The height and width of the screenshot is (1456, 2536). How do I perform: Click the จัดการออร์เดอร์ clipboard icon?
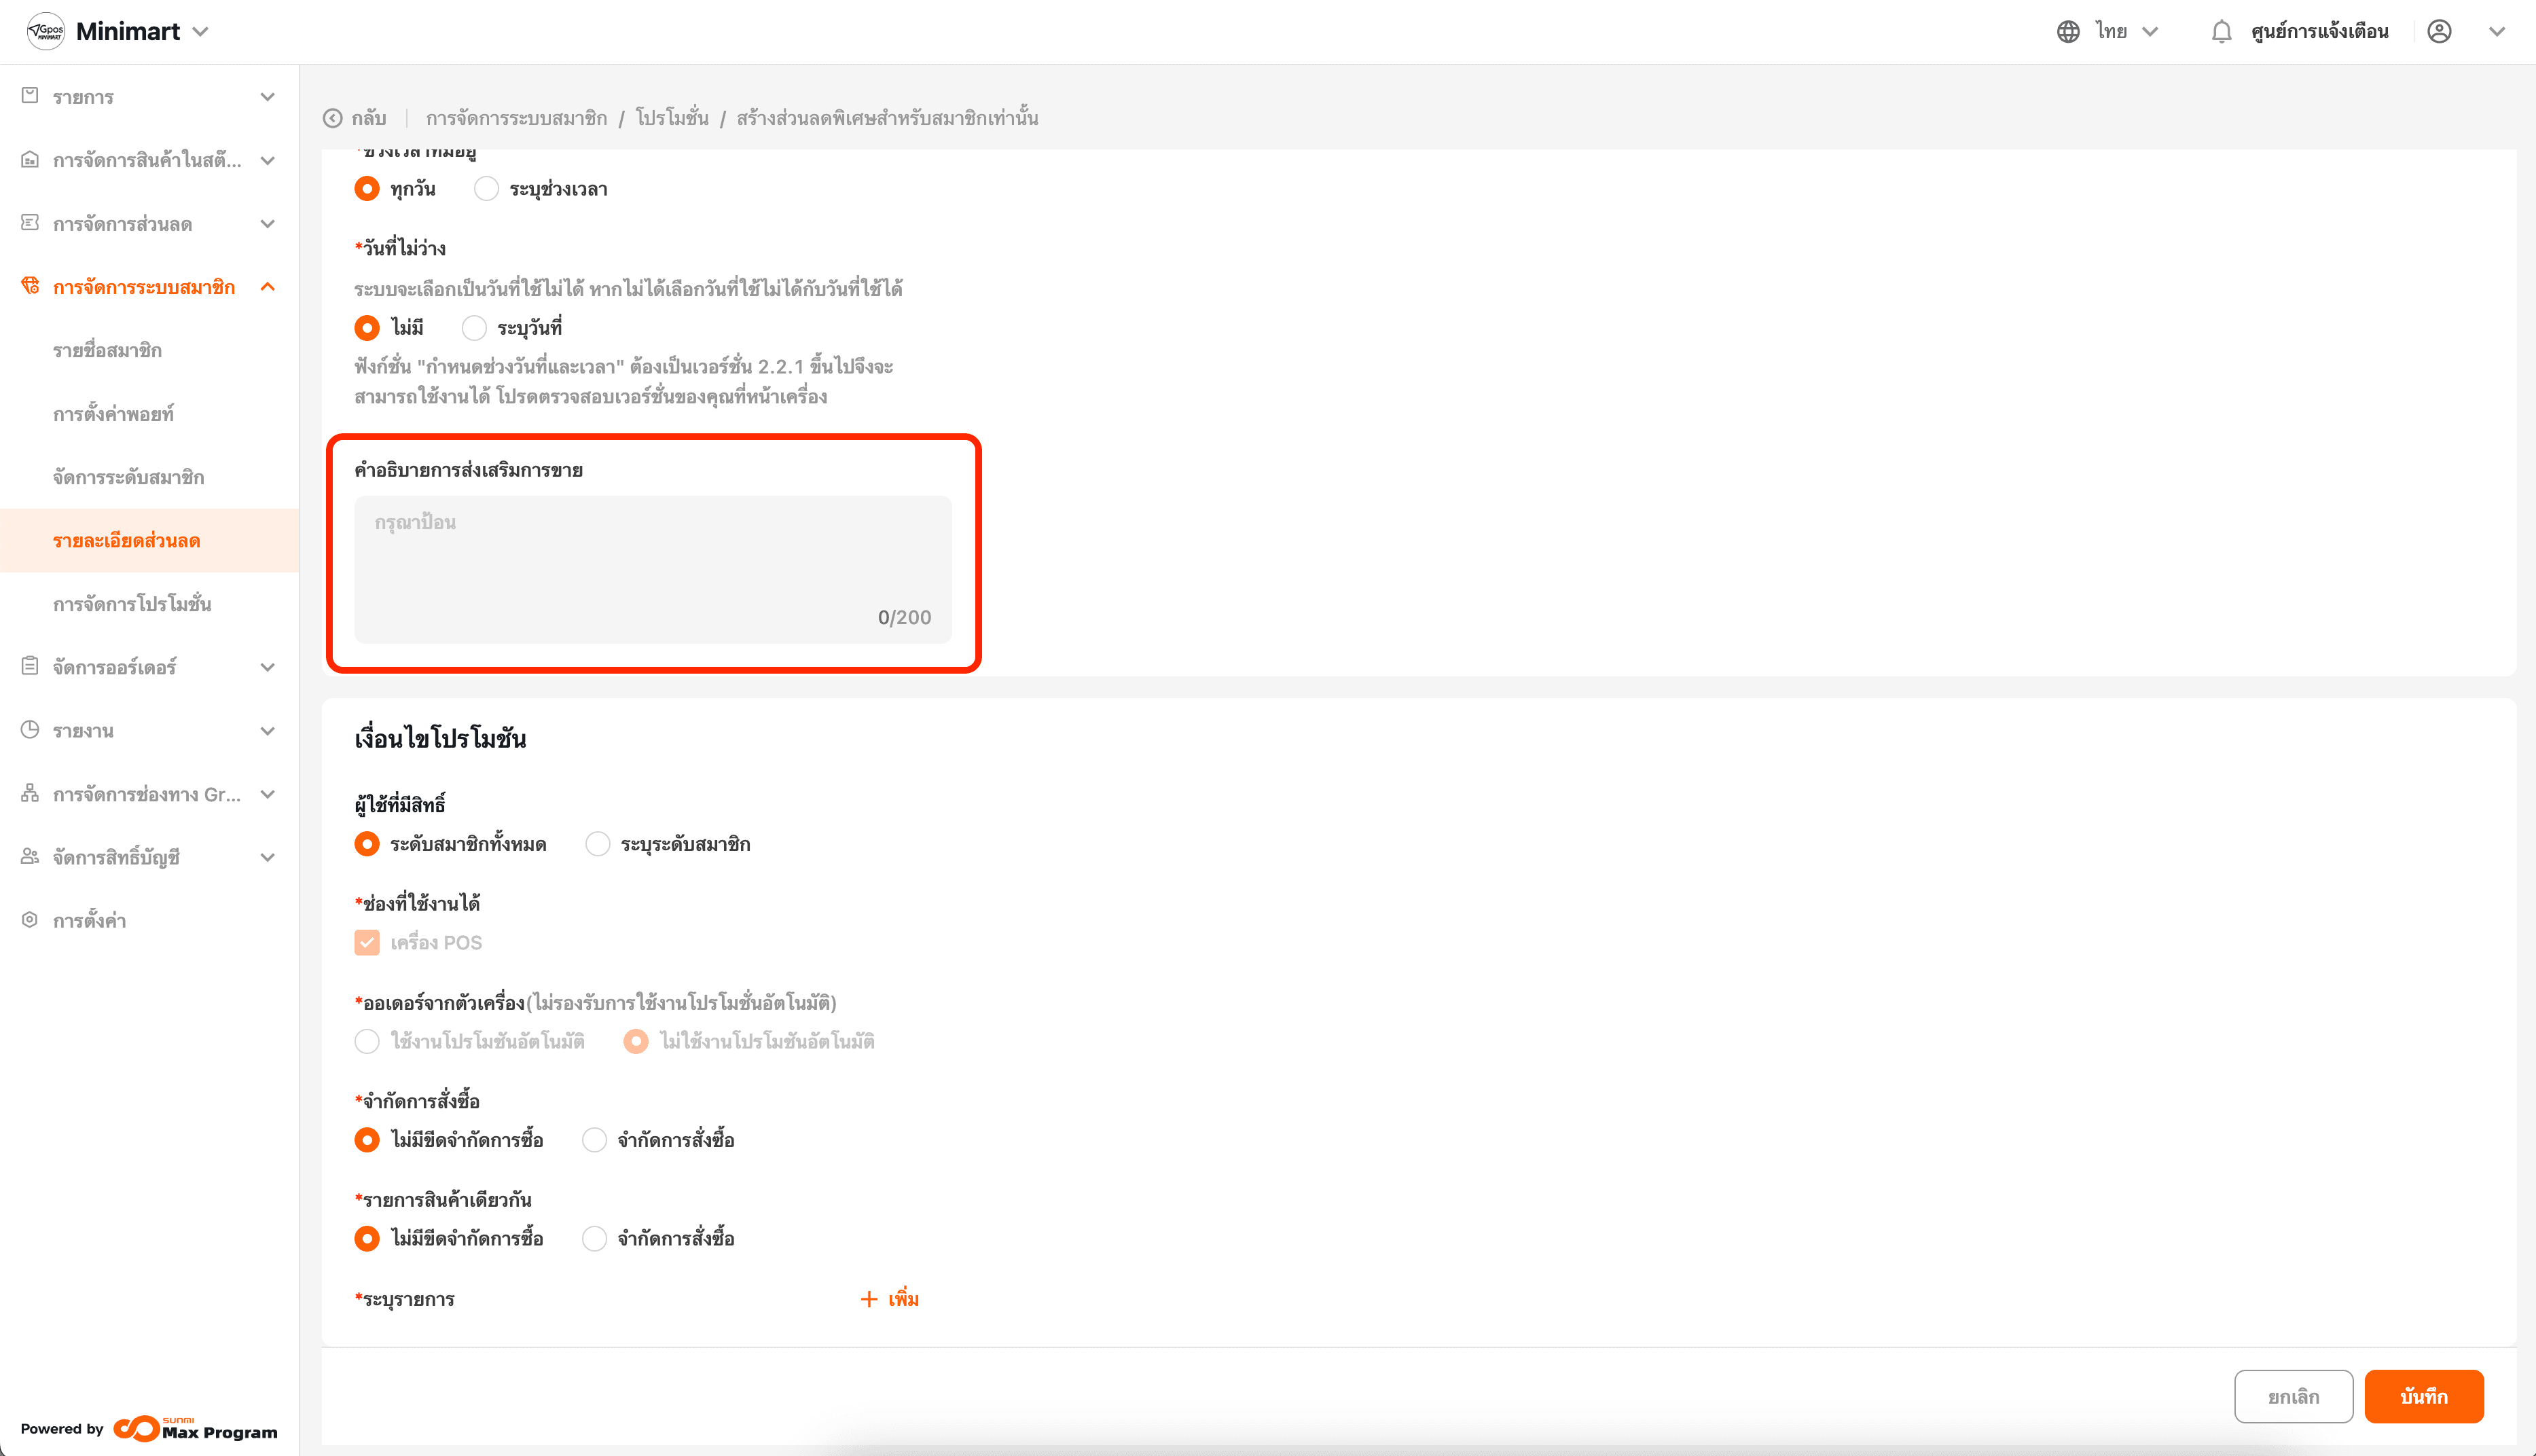pos(30,666)
